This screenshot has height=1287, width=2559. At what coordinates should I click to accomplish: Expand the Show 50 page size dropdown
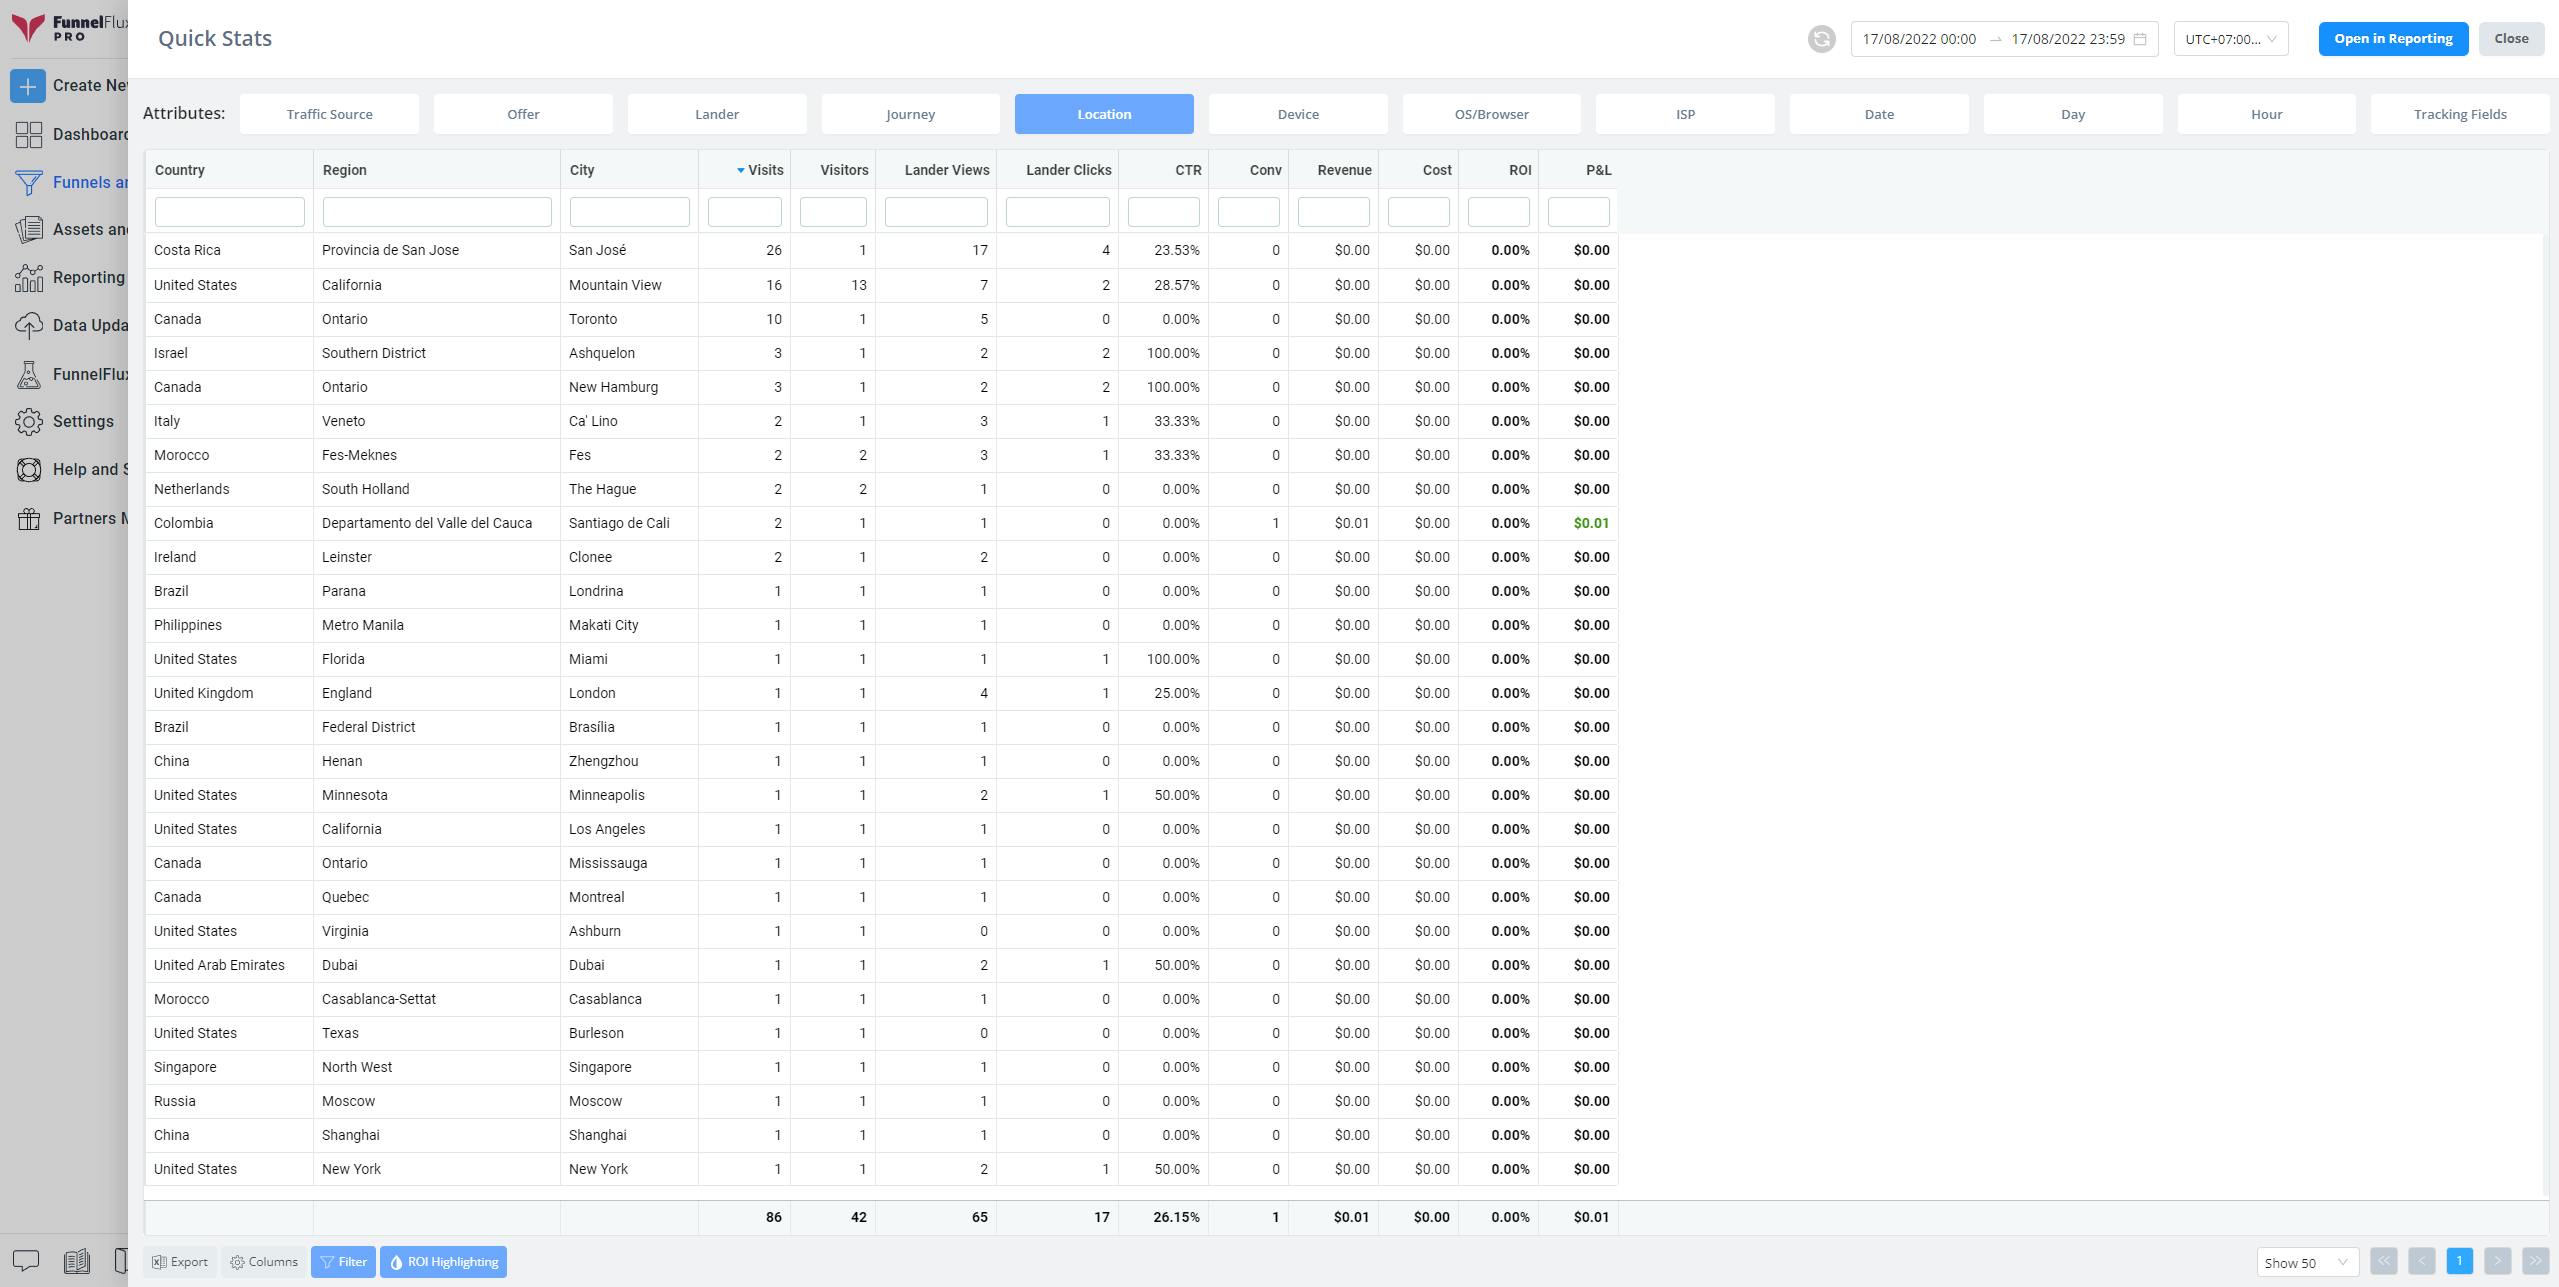(x=2306, y=1263)
